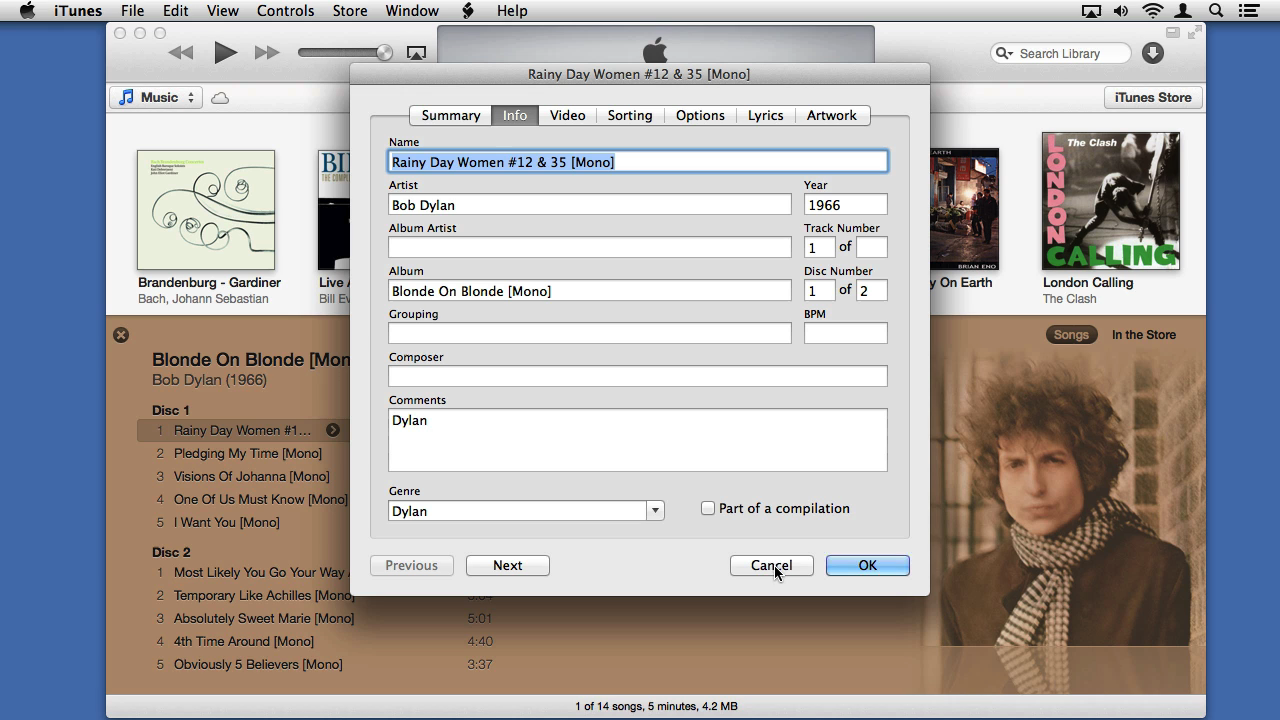This screenshot has height=720, width=1280.
Task: Click the downloads arrow icon
Action: pyautogui.click(x=1153, y=53)
